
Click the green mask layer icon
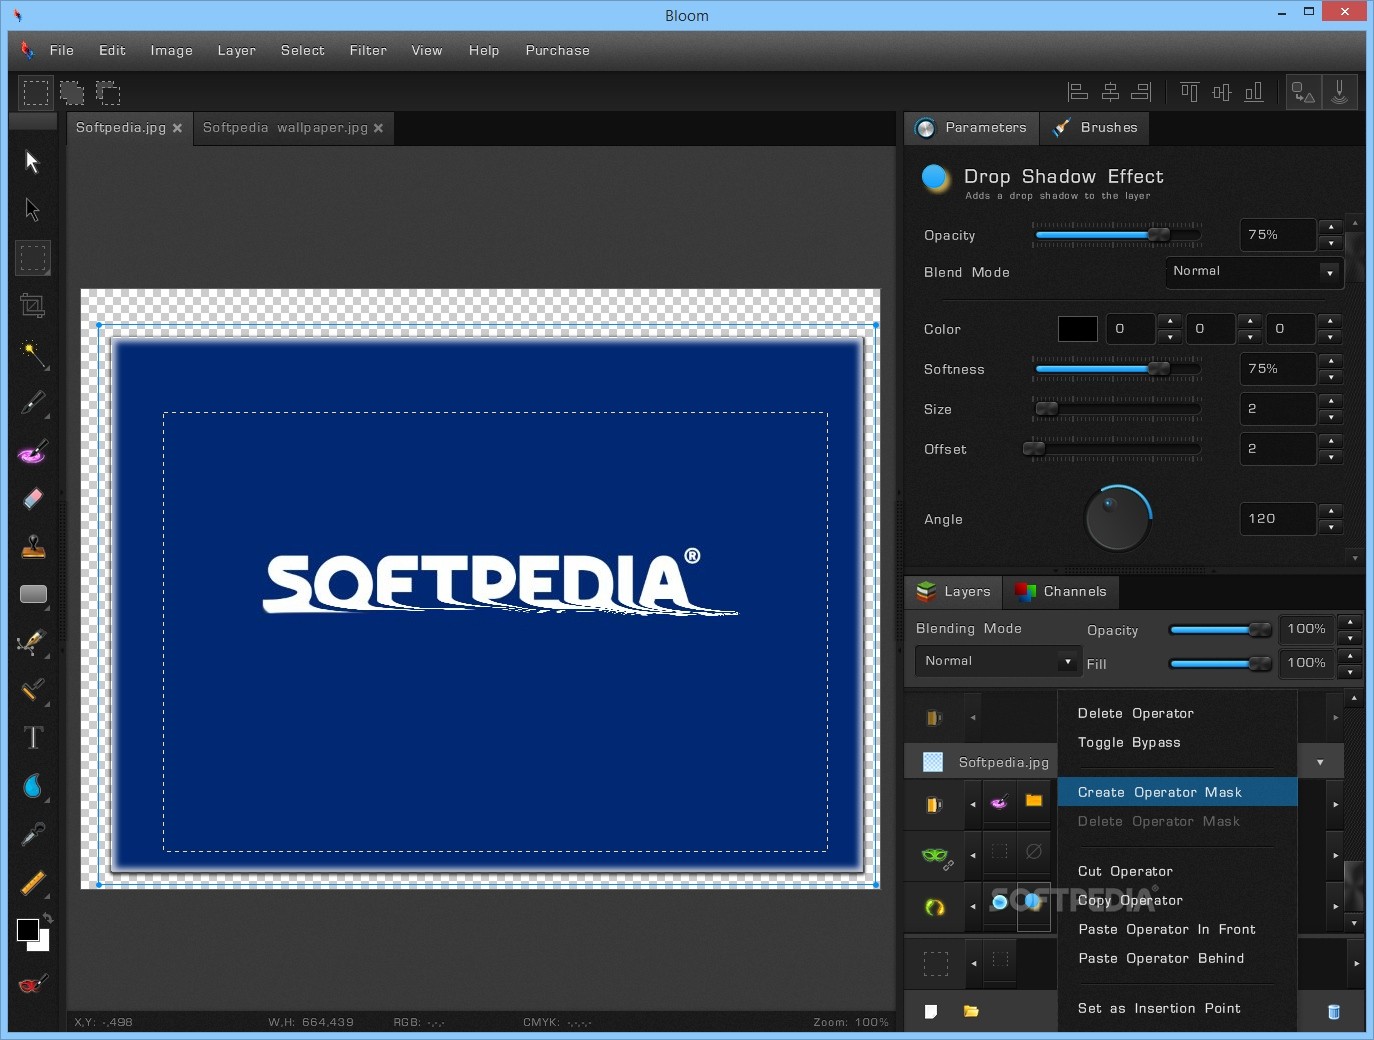934,855
